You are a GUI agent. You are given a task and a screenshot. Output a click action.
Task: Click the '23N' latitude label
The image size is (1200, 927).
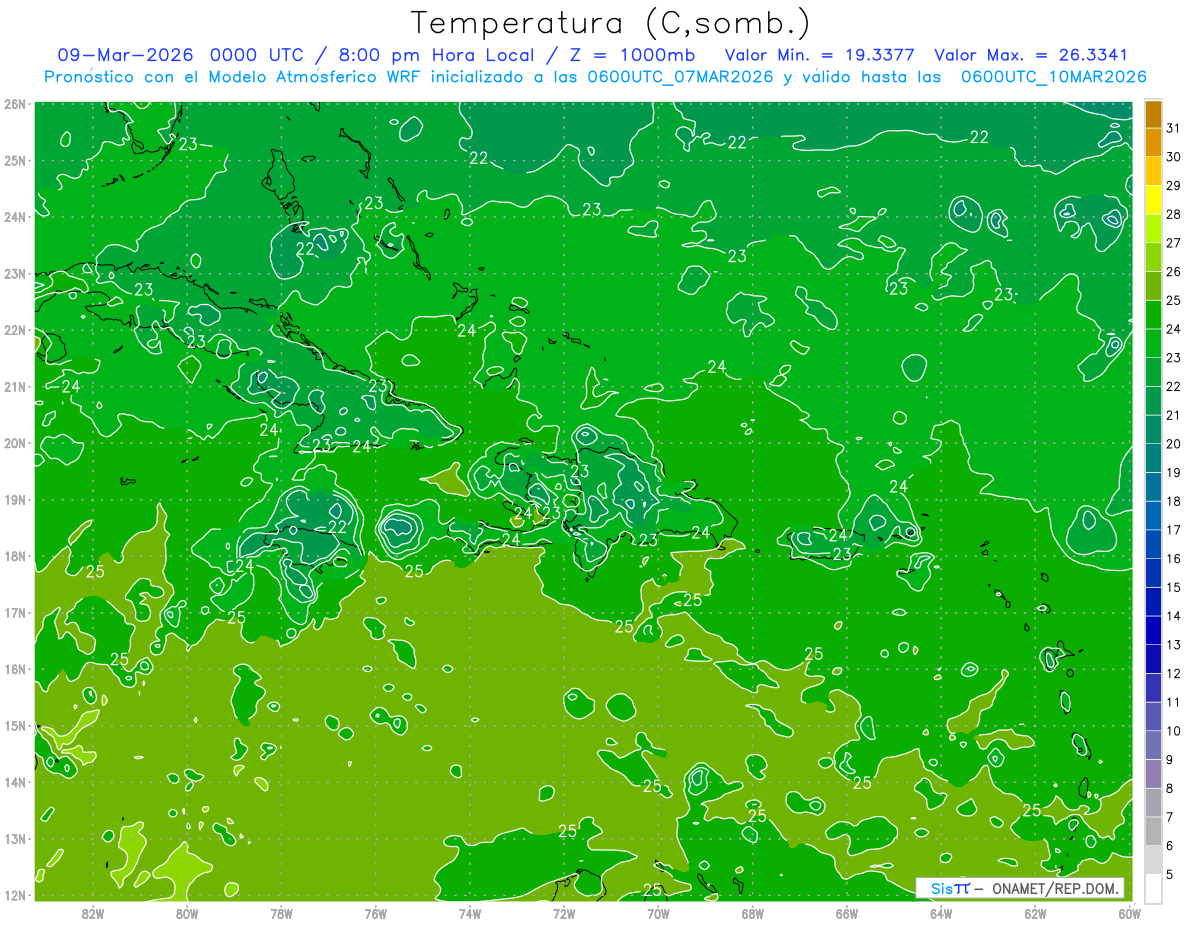(x=15, y=273)
